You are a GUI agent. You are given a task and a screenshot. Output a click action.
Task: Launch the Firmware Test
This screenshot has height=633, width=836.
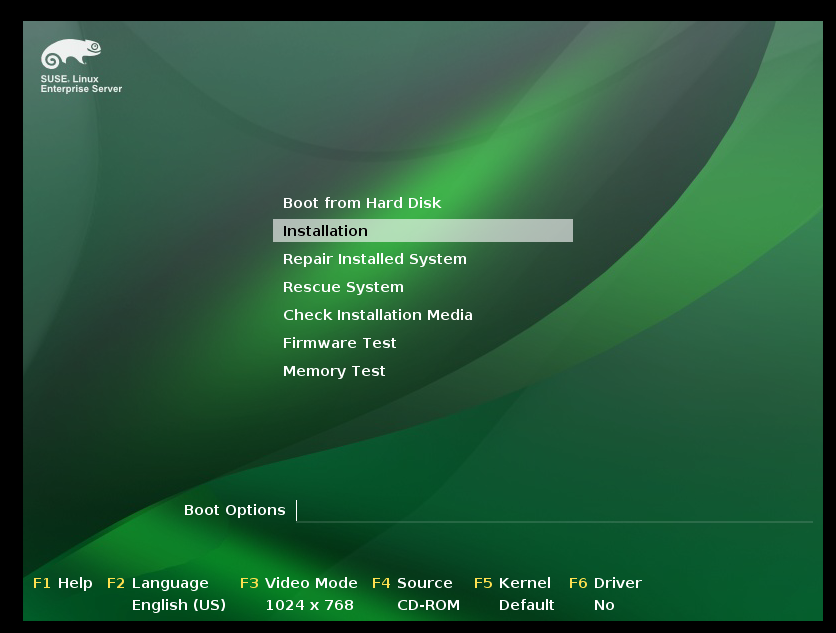click(x=339, y=343)
